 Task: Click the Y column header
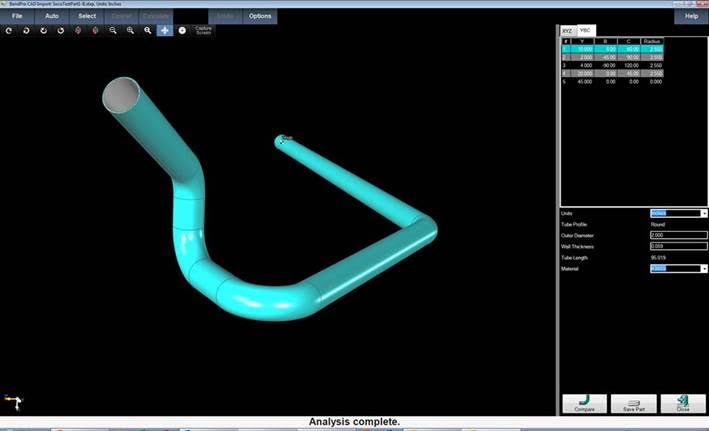tap(581, 41)
